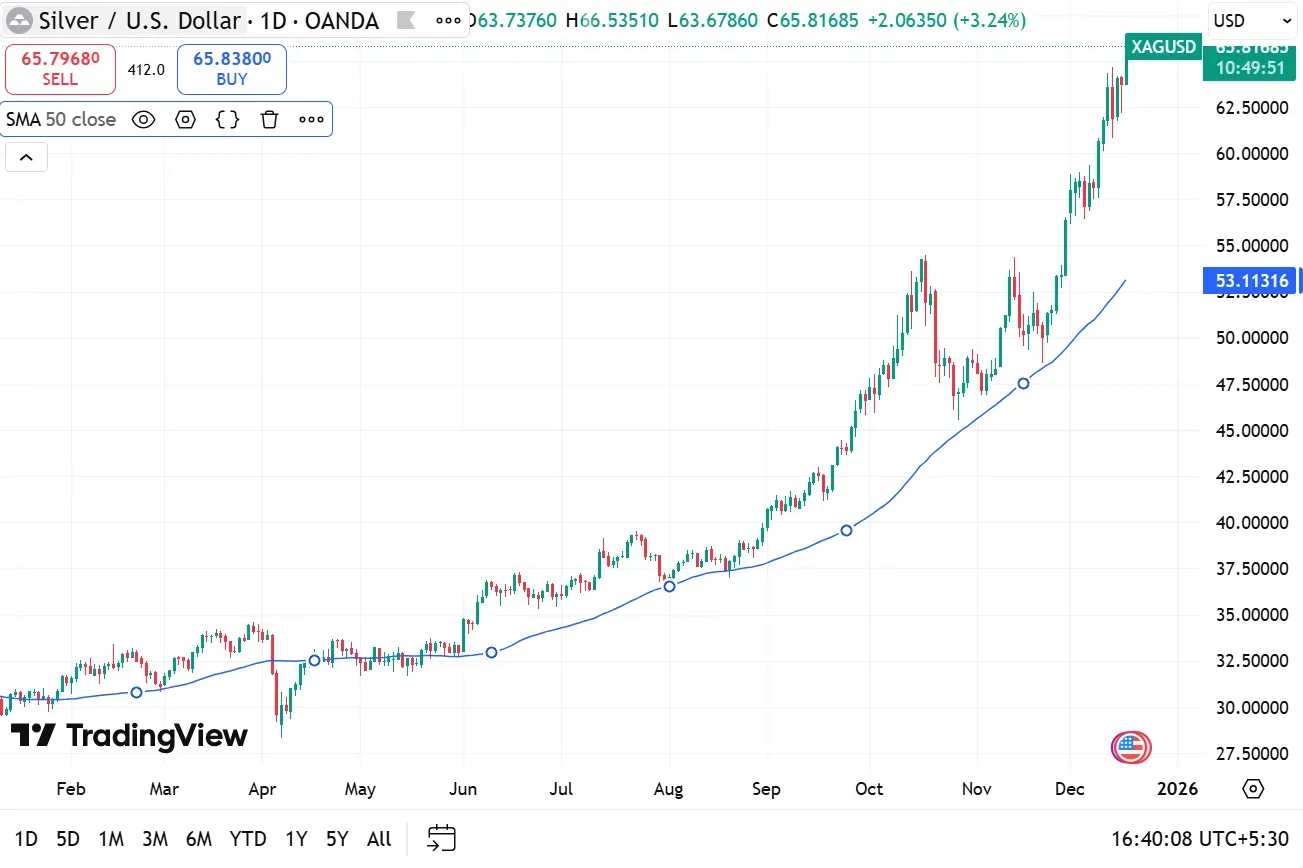Open the USD currency dropdown
This screenshot has height=868, width=1303.
click(x=1251, y=20)
